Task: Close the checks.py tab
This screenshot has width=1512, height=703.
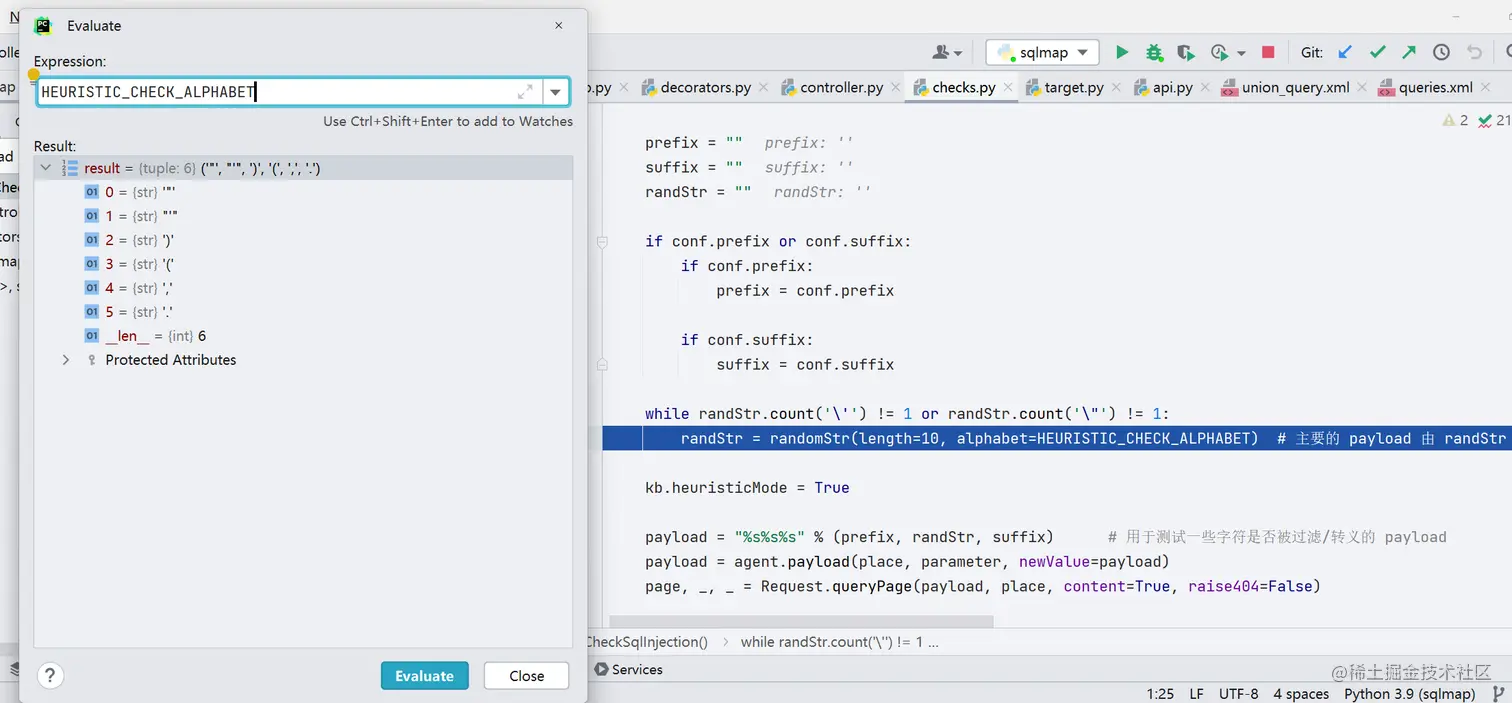Action: (x=1007, y=88)
